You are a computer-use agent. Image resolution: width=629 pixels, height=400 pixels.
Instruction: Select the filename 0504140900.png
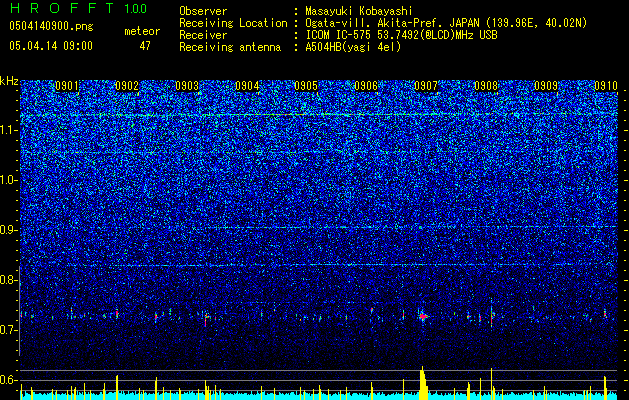(x=51, y=27)
